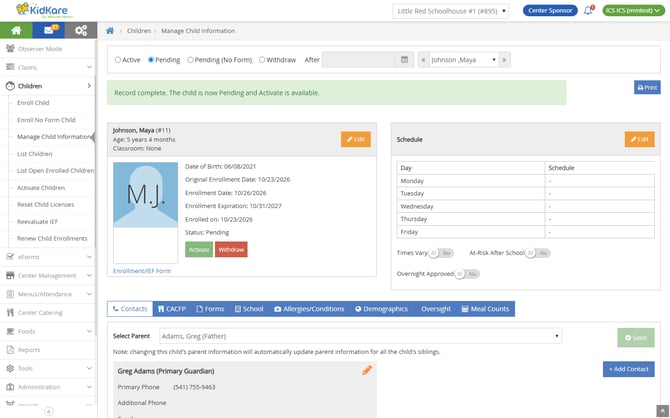The width and height of the screenshot is (670, 418).
Task: Open the messages envelope icon
Action: coord(49,30)
